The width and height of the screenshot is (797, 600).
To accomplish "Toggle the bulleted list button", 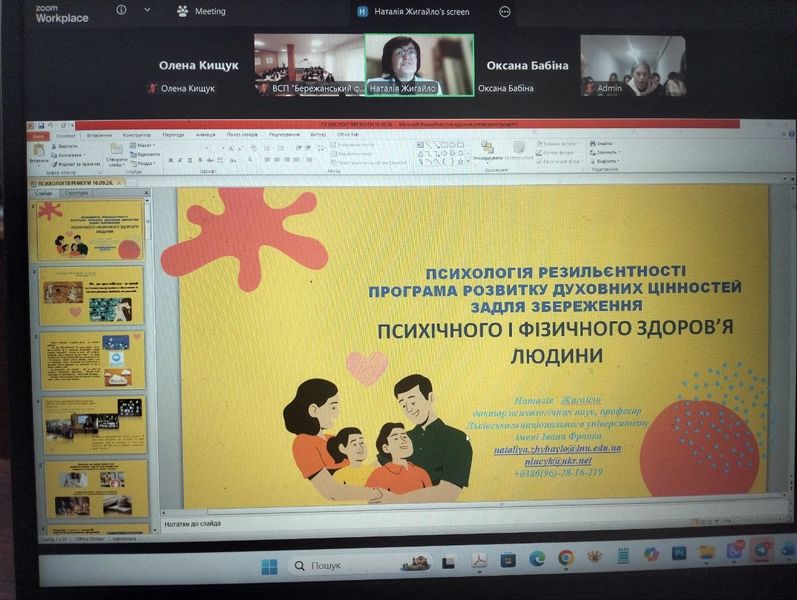I will coord(267,148).
